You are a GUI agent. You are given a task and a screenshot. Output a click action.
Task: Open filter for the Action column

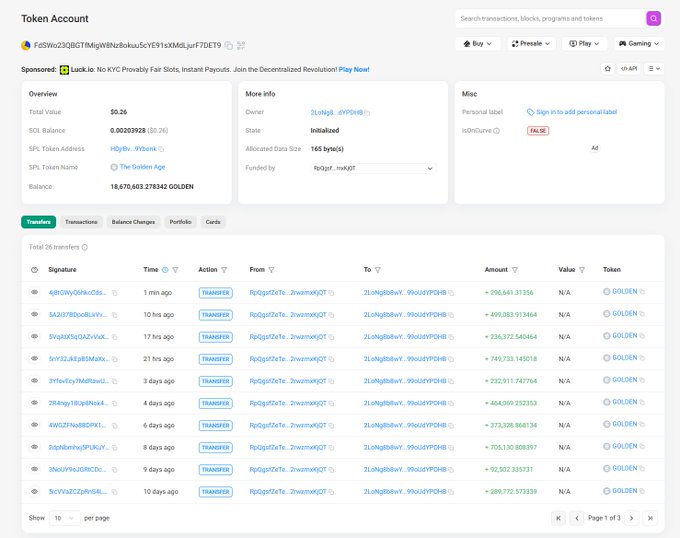224,270
